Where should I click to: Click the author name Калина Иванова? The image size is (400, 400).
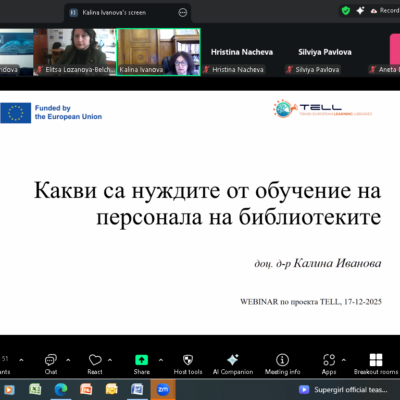coord(337,263)
